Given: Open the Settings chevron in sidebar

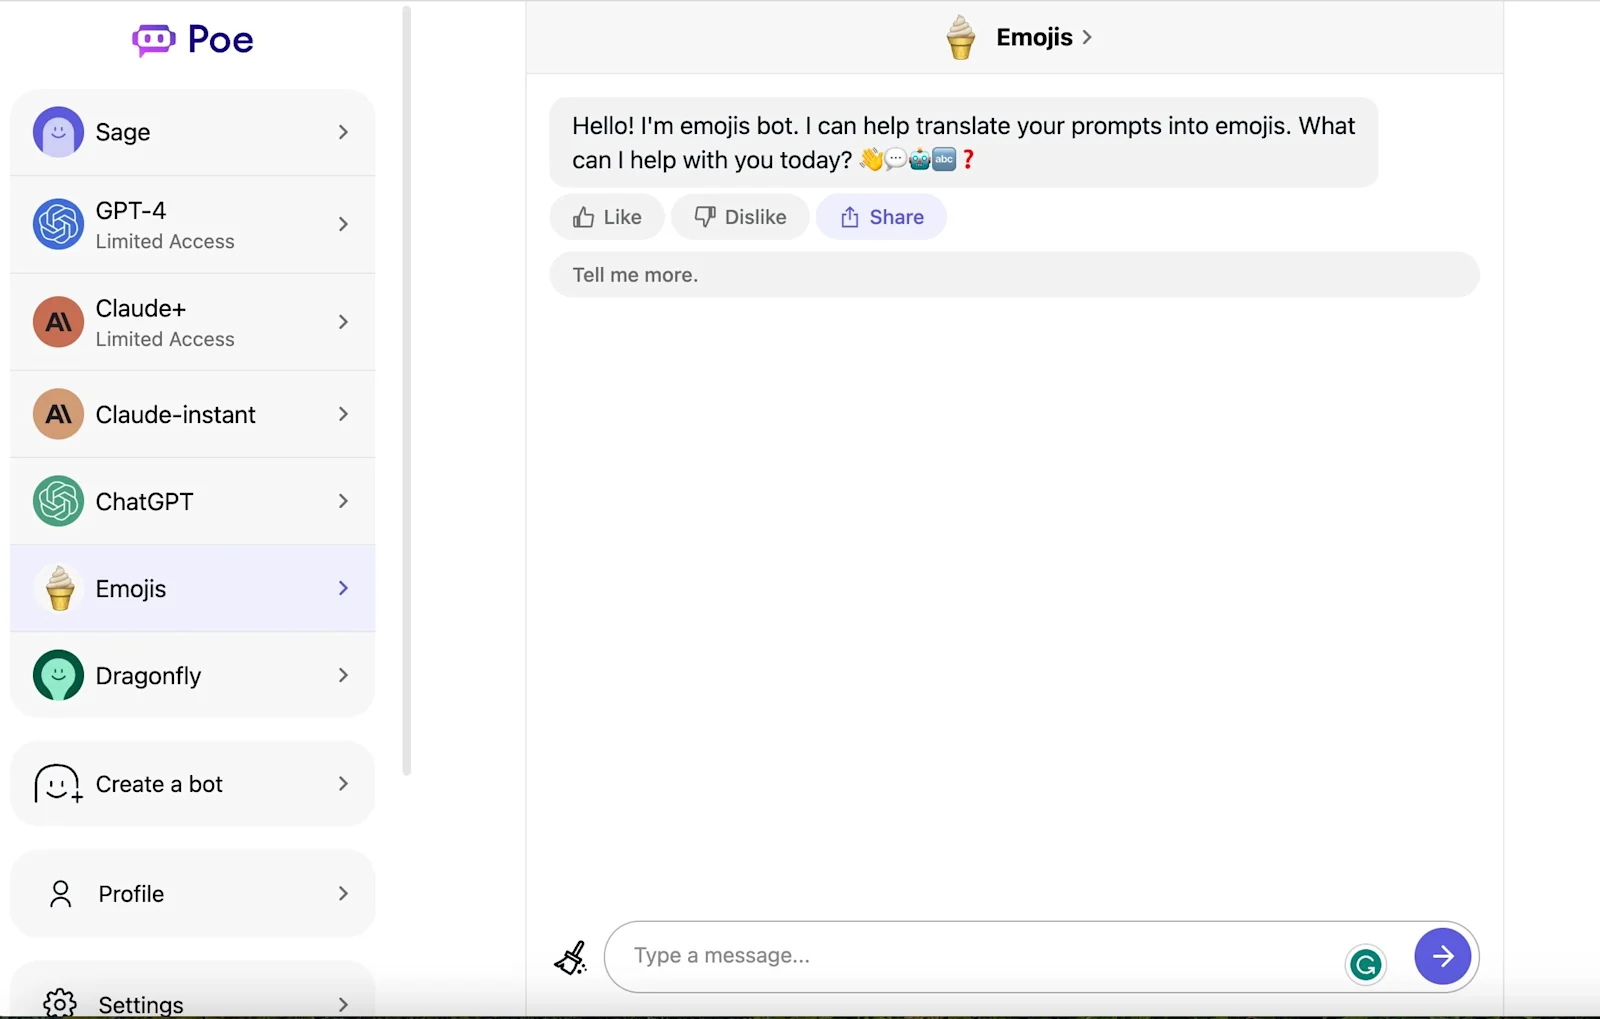Looking at the screenshot, I should coord(343,1004).
